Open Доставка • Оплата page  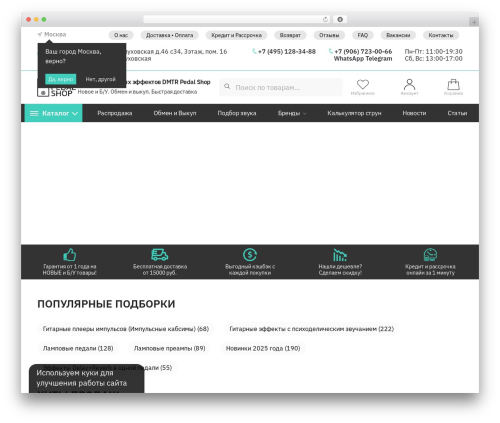pyautogui.click(x=169, y=35)
